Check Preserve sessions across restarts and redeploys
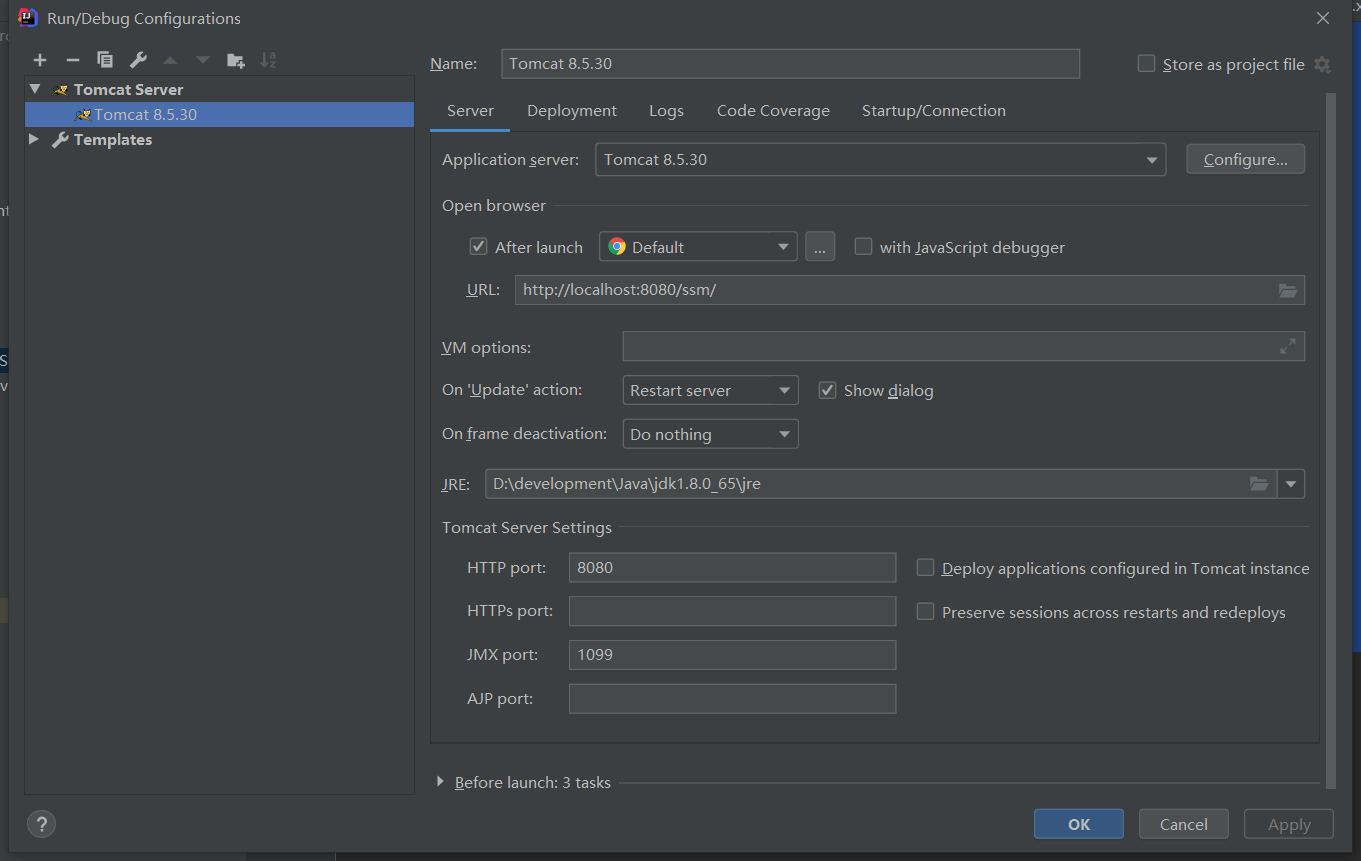1361x861 pixels. [x=925, y=611]
